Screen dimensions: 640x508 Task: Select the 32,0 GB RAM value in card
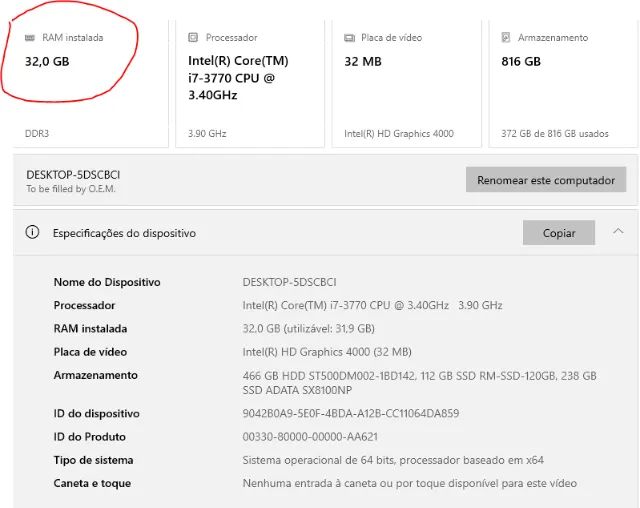(x=47, y=62)
